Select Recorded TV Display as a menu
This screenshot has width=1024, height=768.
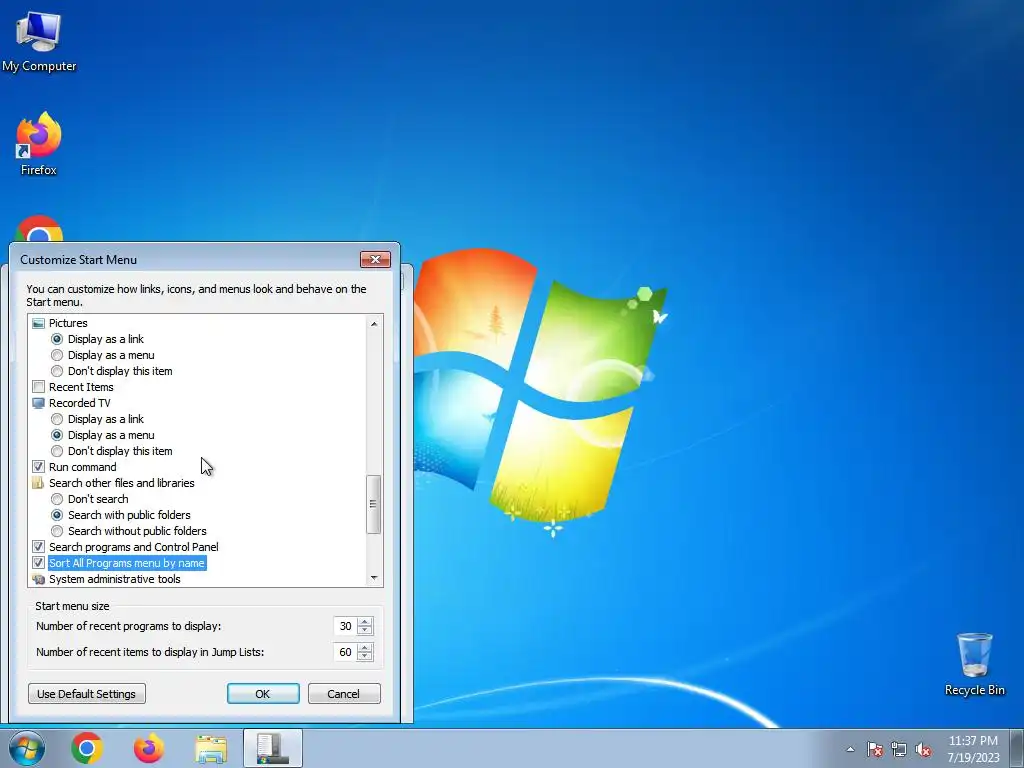(57, 435)
